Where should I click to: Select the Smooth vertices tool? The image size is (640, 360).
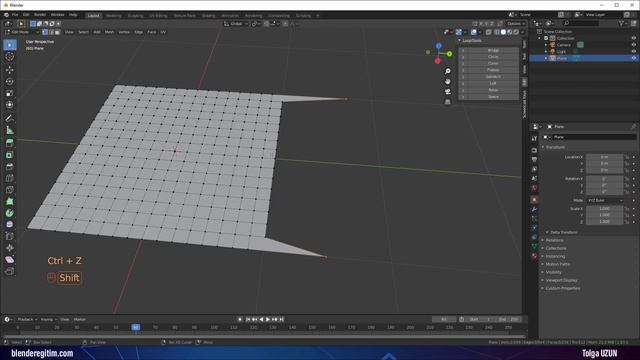pyautogui.click(x=9, y=224)
